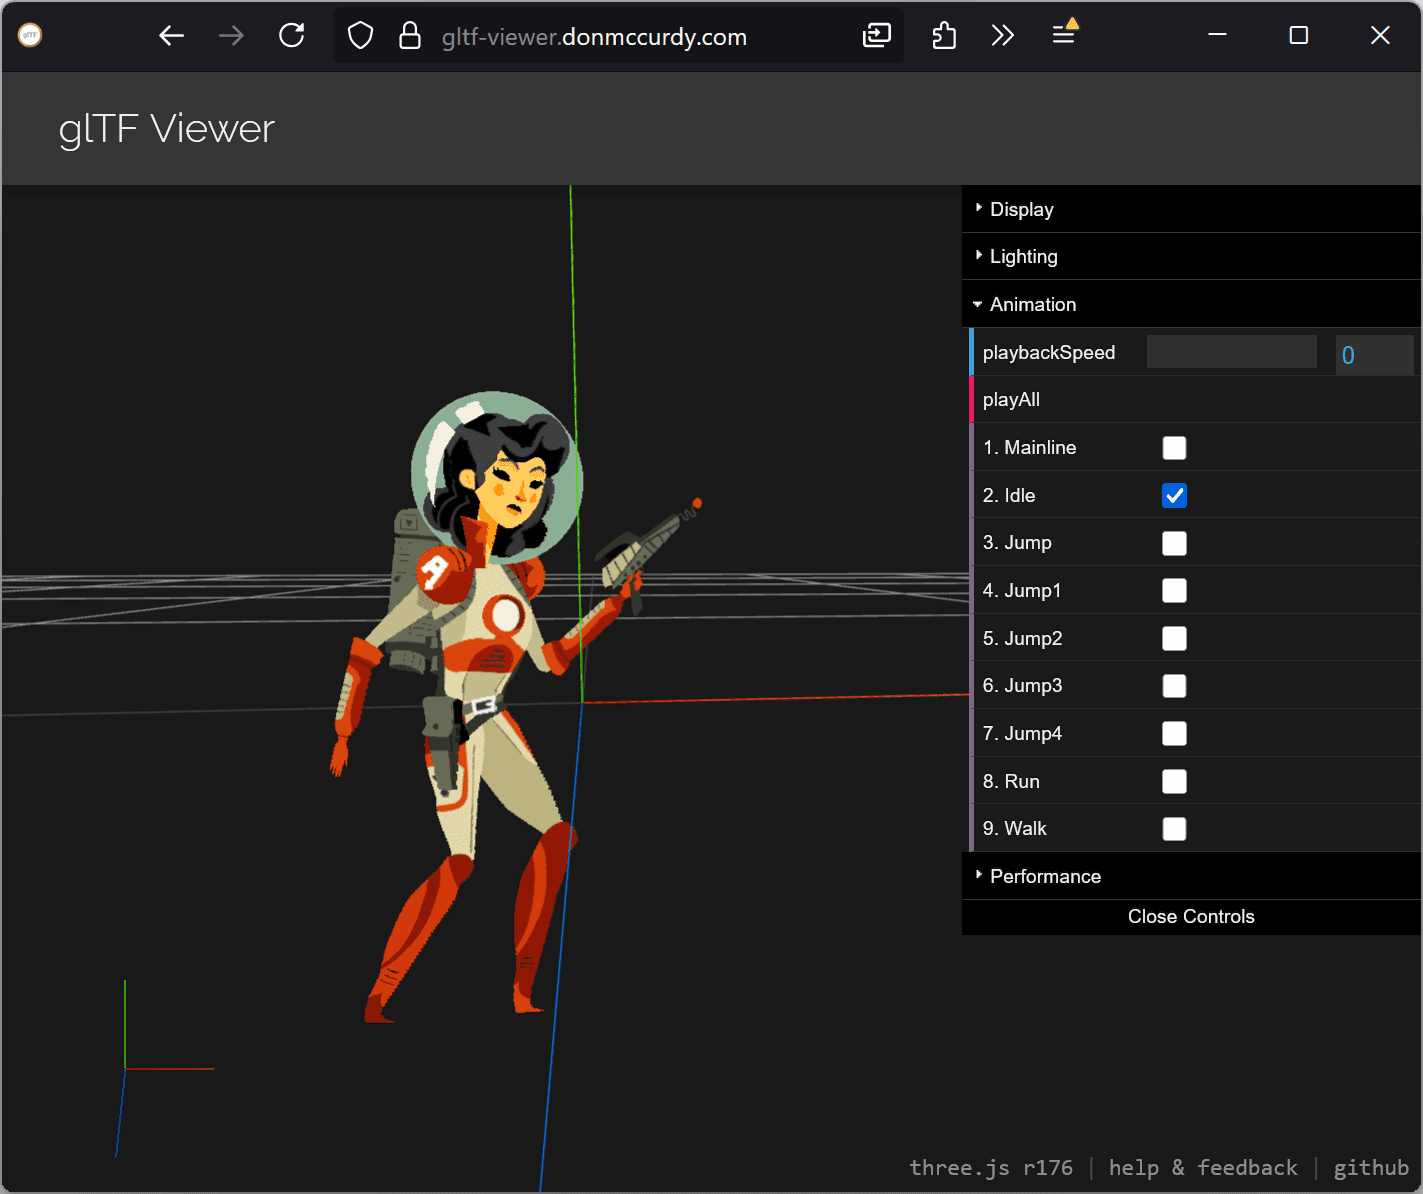Viewport: 1423px width, 1194px height.
Task: Disable the Idle animation
Action: point(1173,495)
